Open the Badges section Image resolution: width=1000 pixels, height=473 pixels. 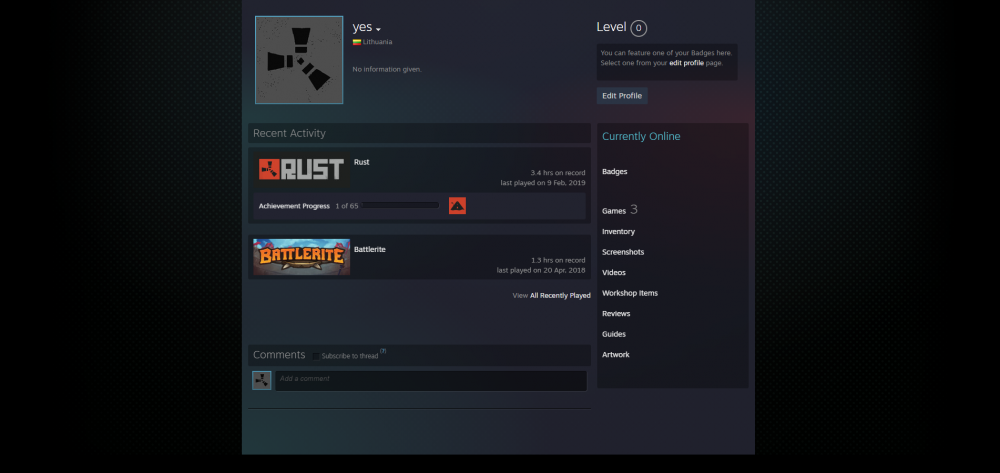click(x=615, y=171)
